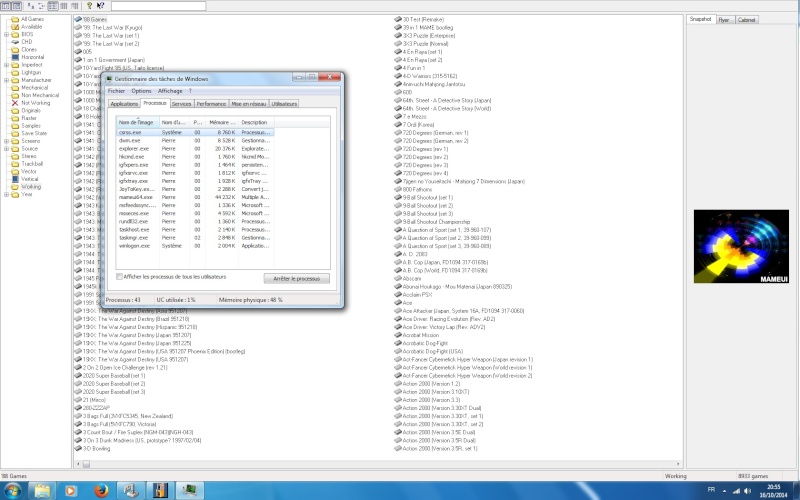The height and width of the screenshot is (500, 800).
Task: Open the Affichage menu
Action: click(170, 91)
